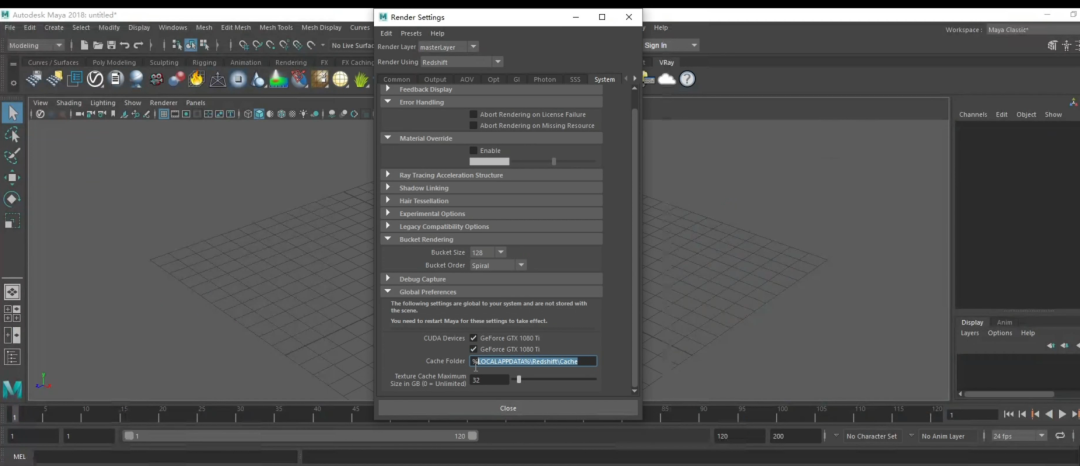
Task: Activate the Scale tool in the toolbox
Action: click(x=12, y=221)
